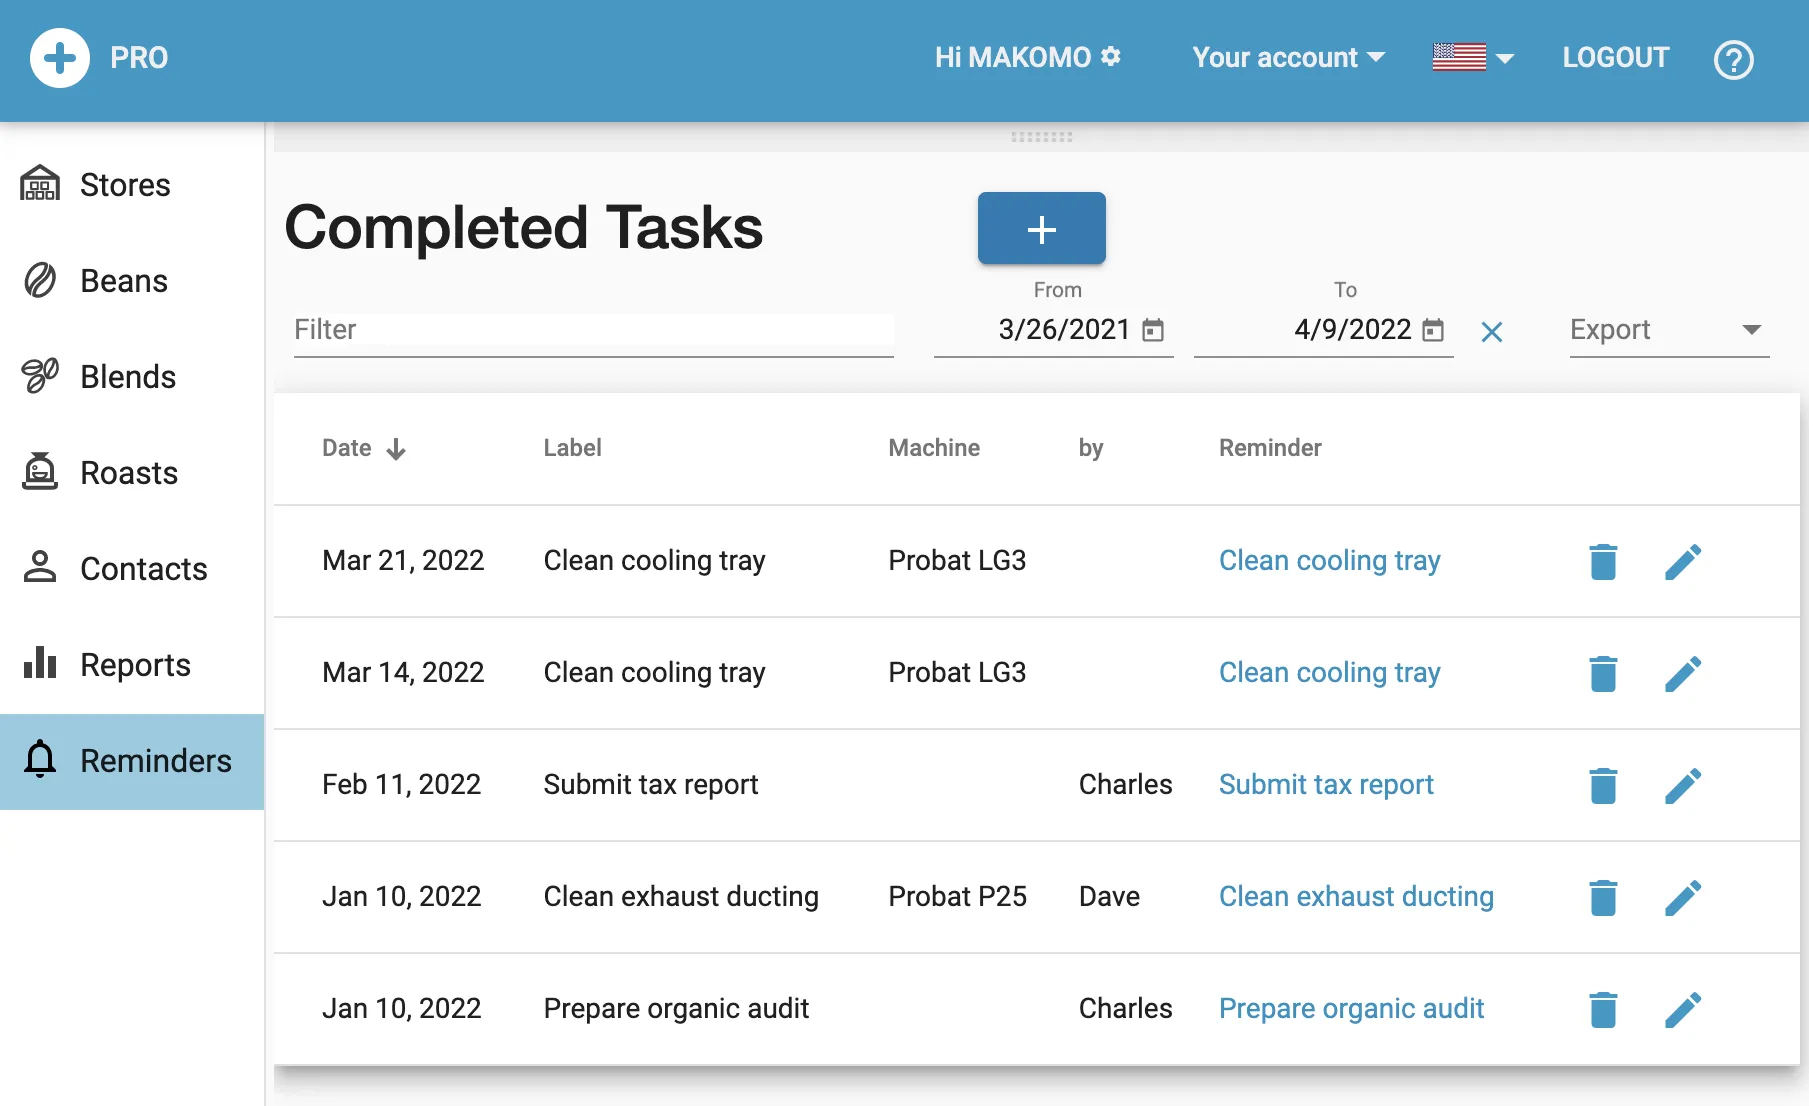The height and width of the screenshot is (1106, 1809).
Task: Delete the Prepare organic audit task
Action: [1603, 1010]
